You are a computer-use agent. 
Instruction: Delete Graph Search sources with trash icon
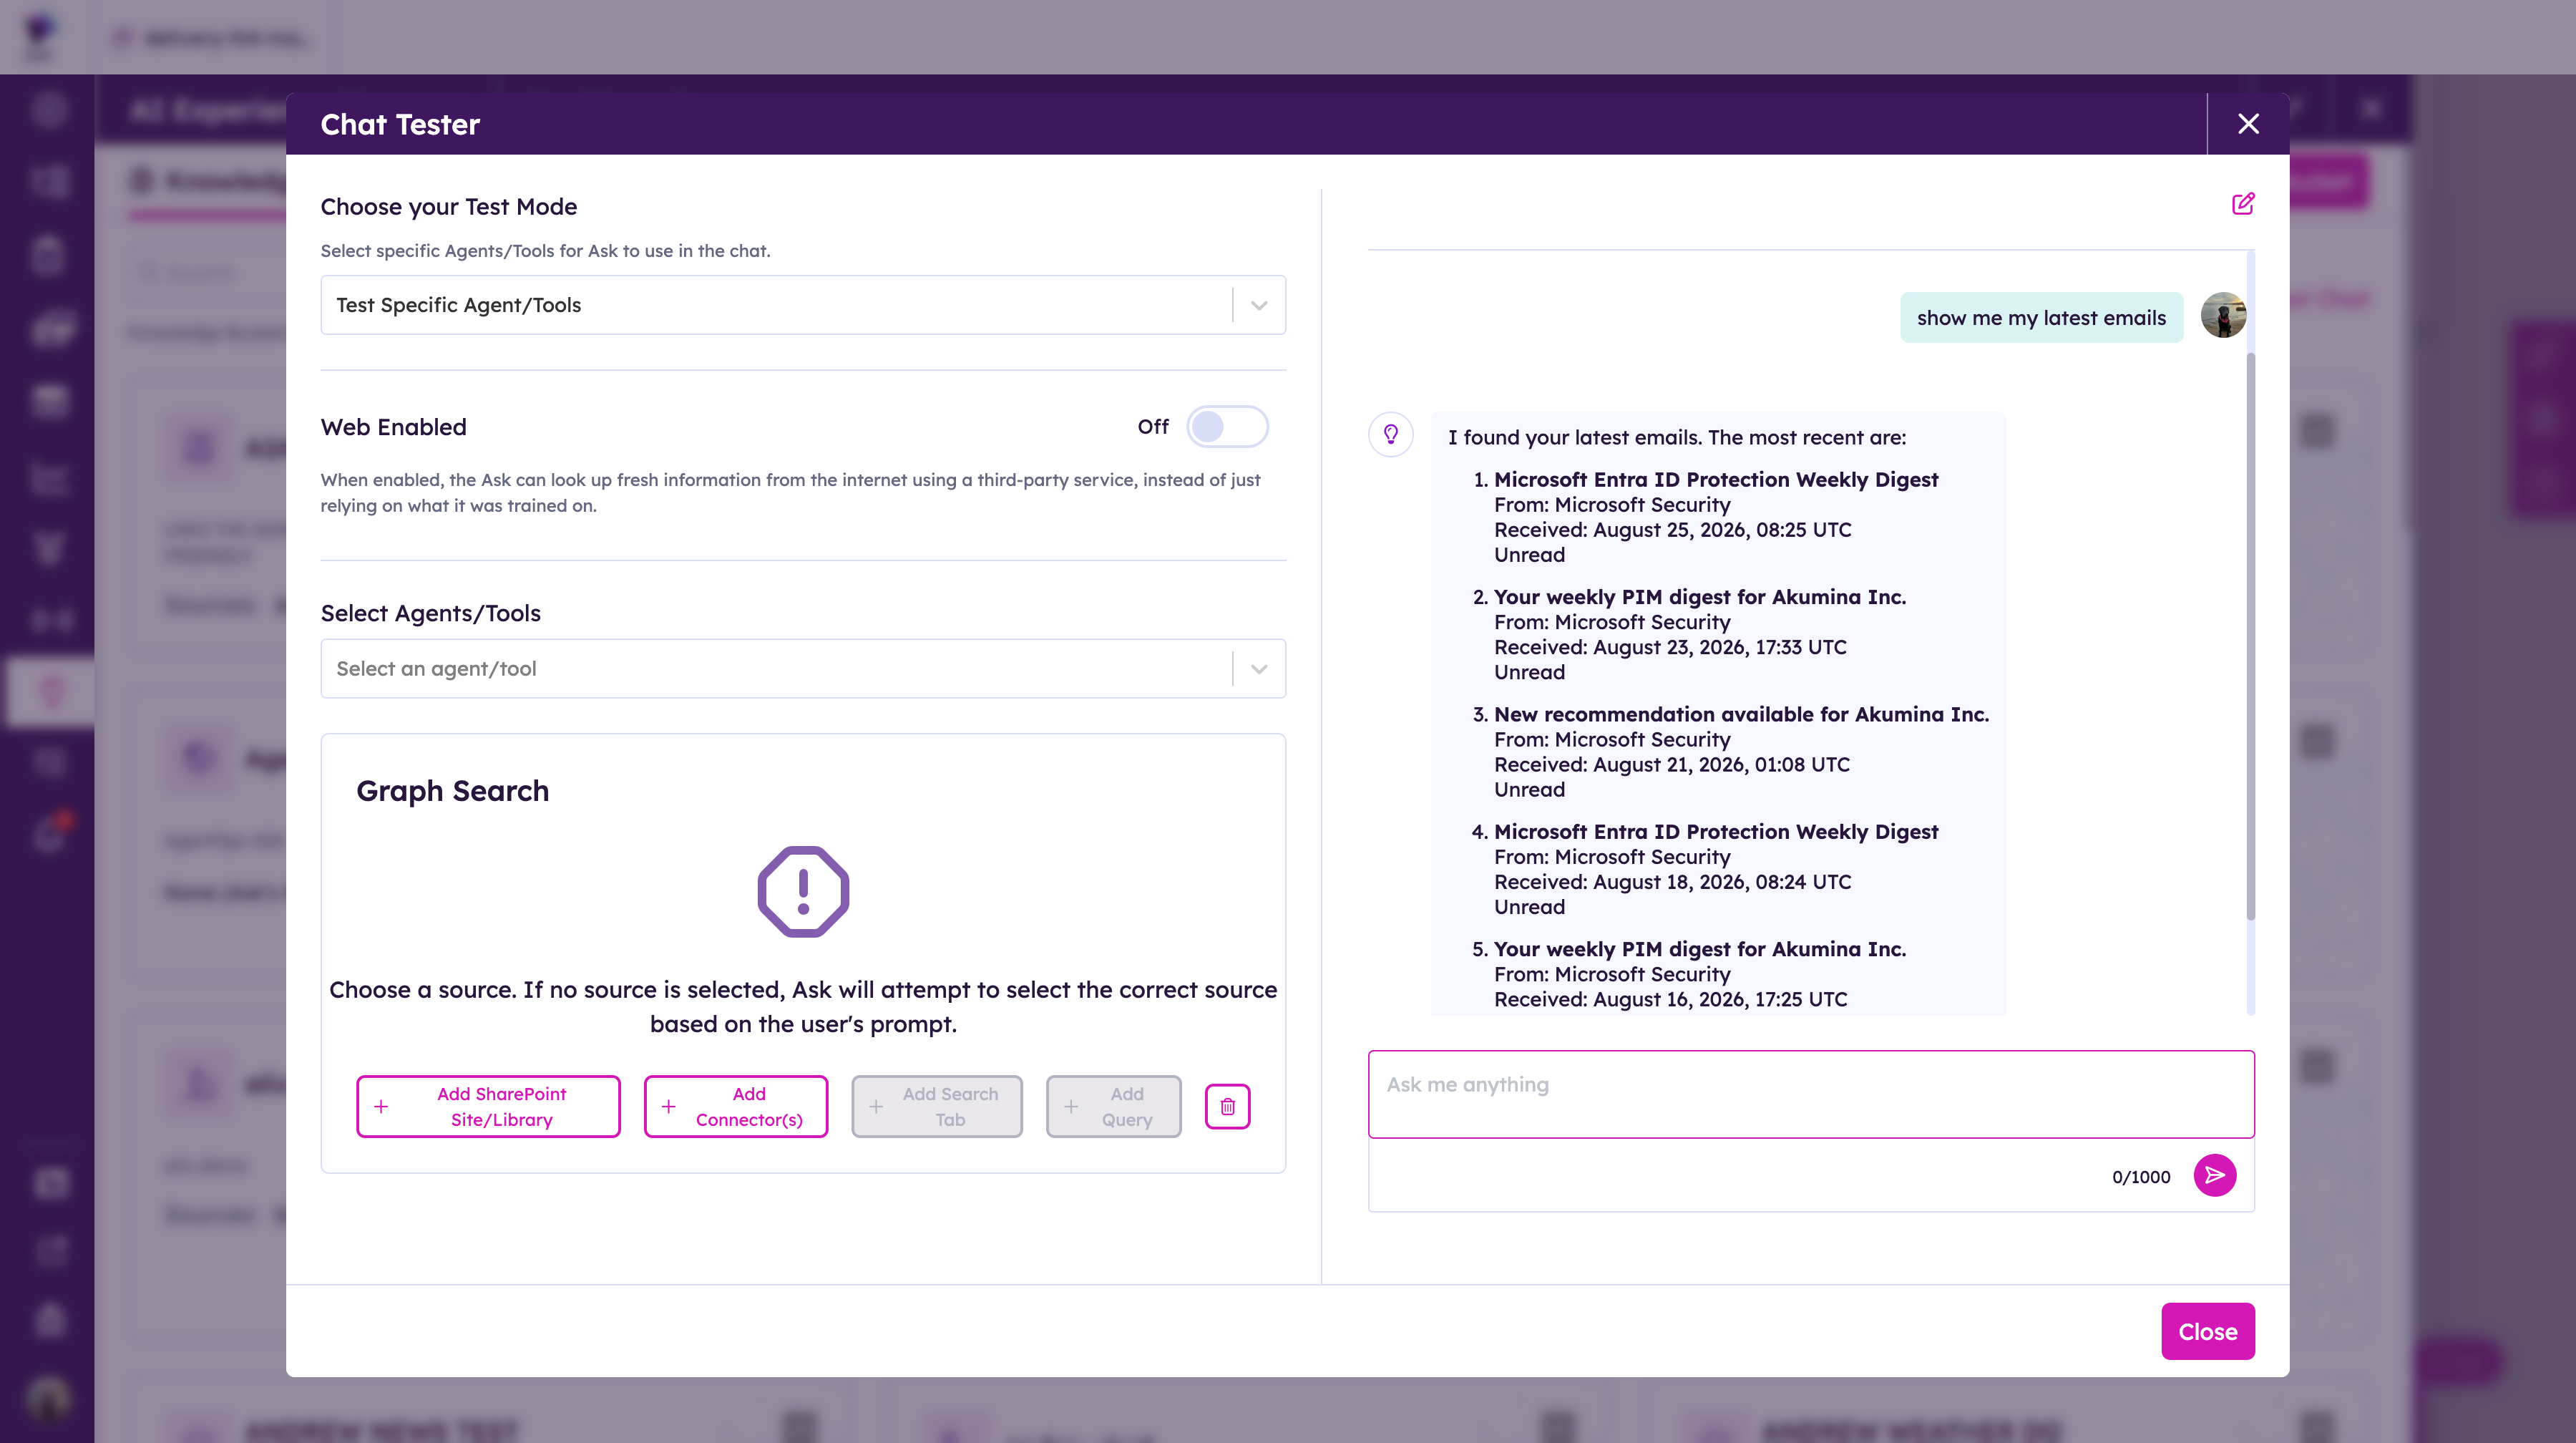(1228, 1107)
